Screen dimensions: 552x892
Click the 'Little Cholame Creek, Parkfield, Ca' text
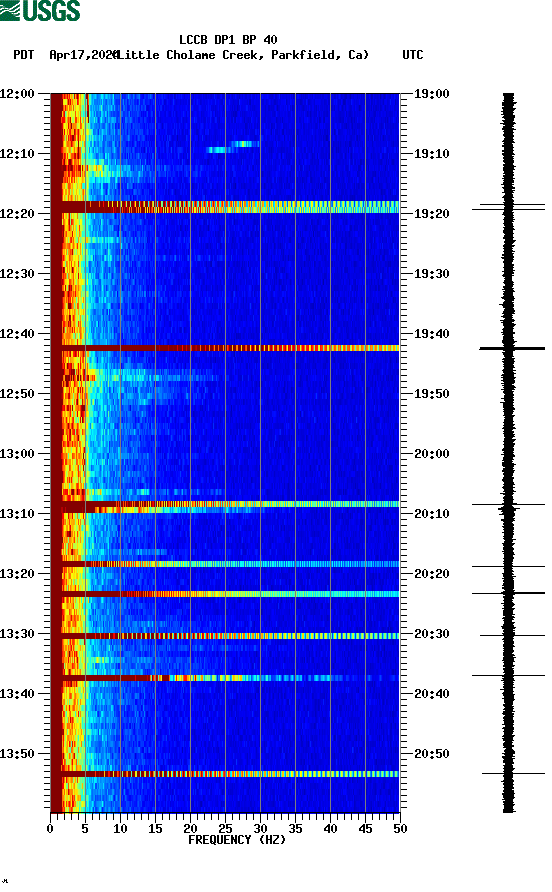244,55
